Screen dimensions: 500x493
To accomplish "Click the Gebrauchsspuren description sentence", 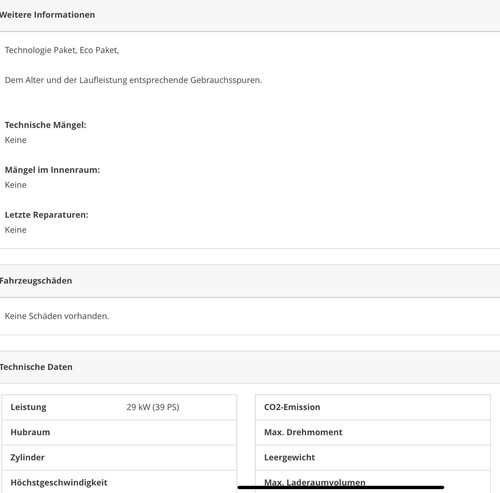I will 133,80.
